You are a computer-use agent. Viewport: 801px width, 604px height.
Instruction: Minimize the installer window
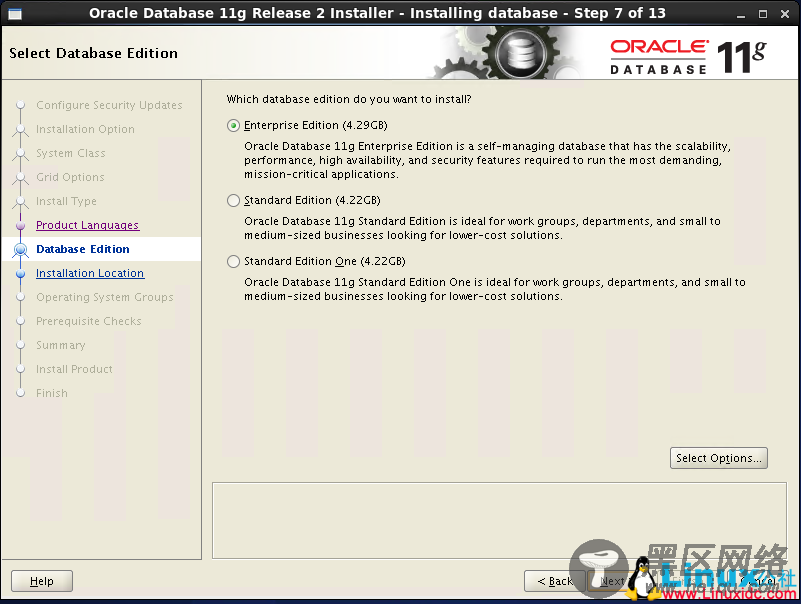click(x=741, y=14)
